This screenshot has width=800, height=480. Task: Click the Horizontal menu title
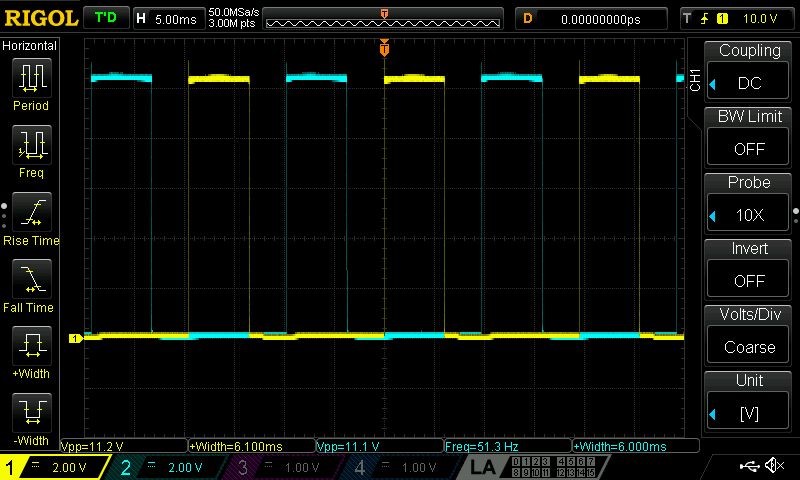pos(29,45)
